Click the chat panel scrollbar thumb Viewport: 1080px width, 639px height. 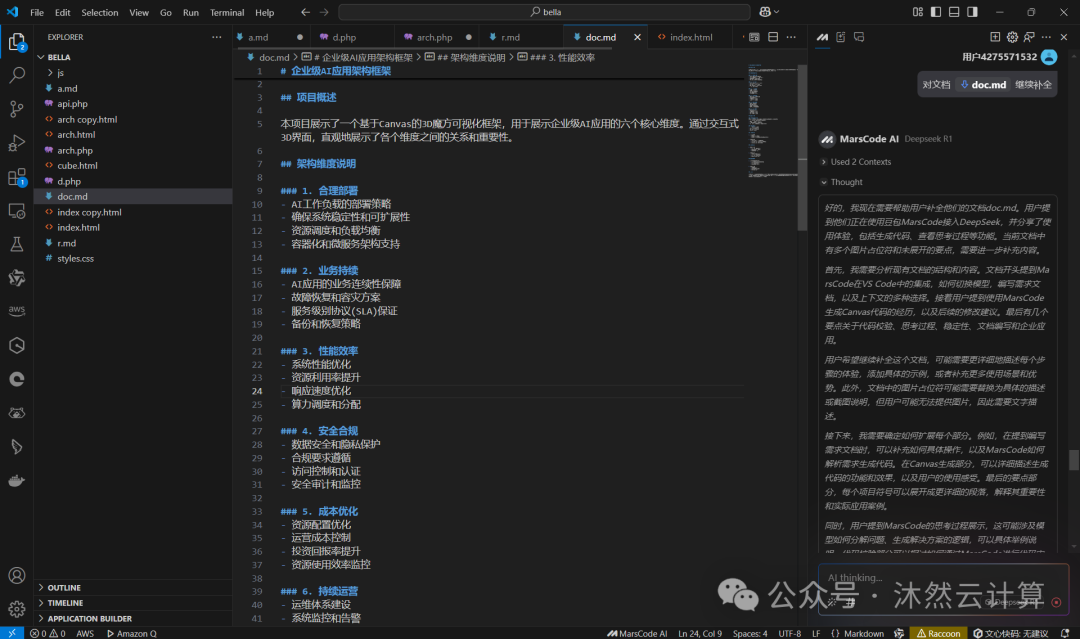click(1074, 459)
